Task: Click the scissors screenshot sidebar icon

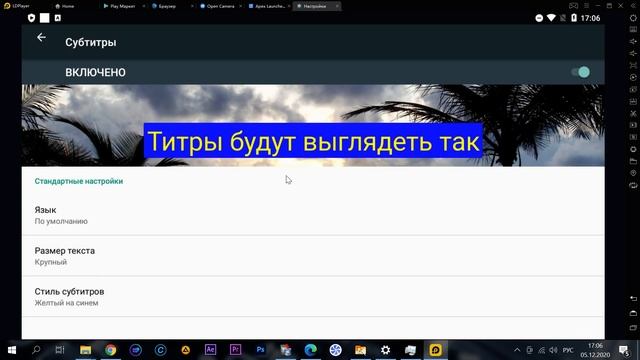Action: click(633, 113)
